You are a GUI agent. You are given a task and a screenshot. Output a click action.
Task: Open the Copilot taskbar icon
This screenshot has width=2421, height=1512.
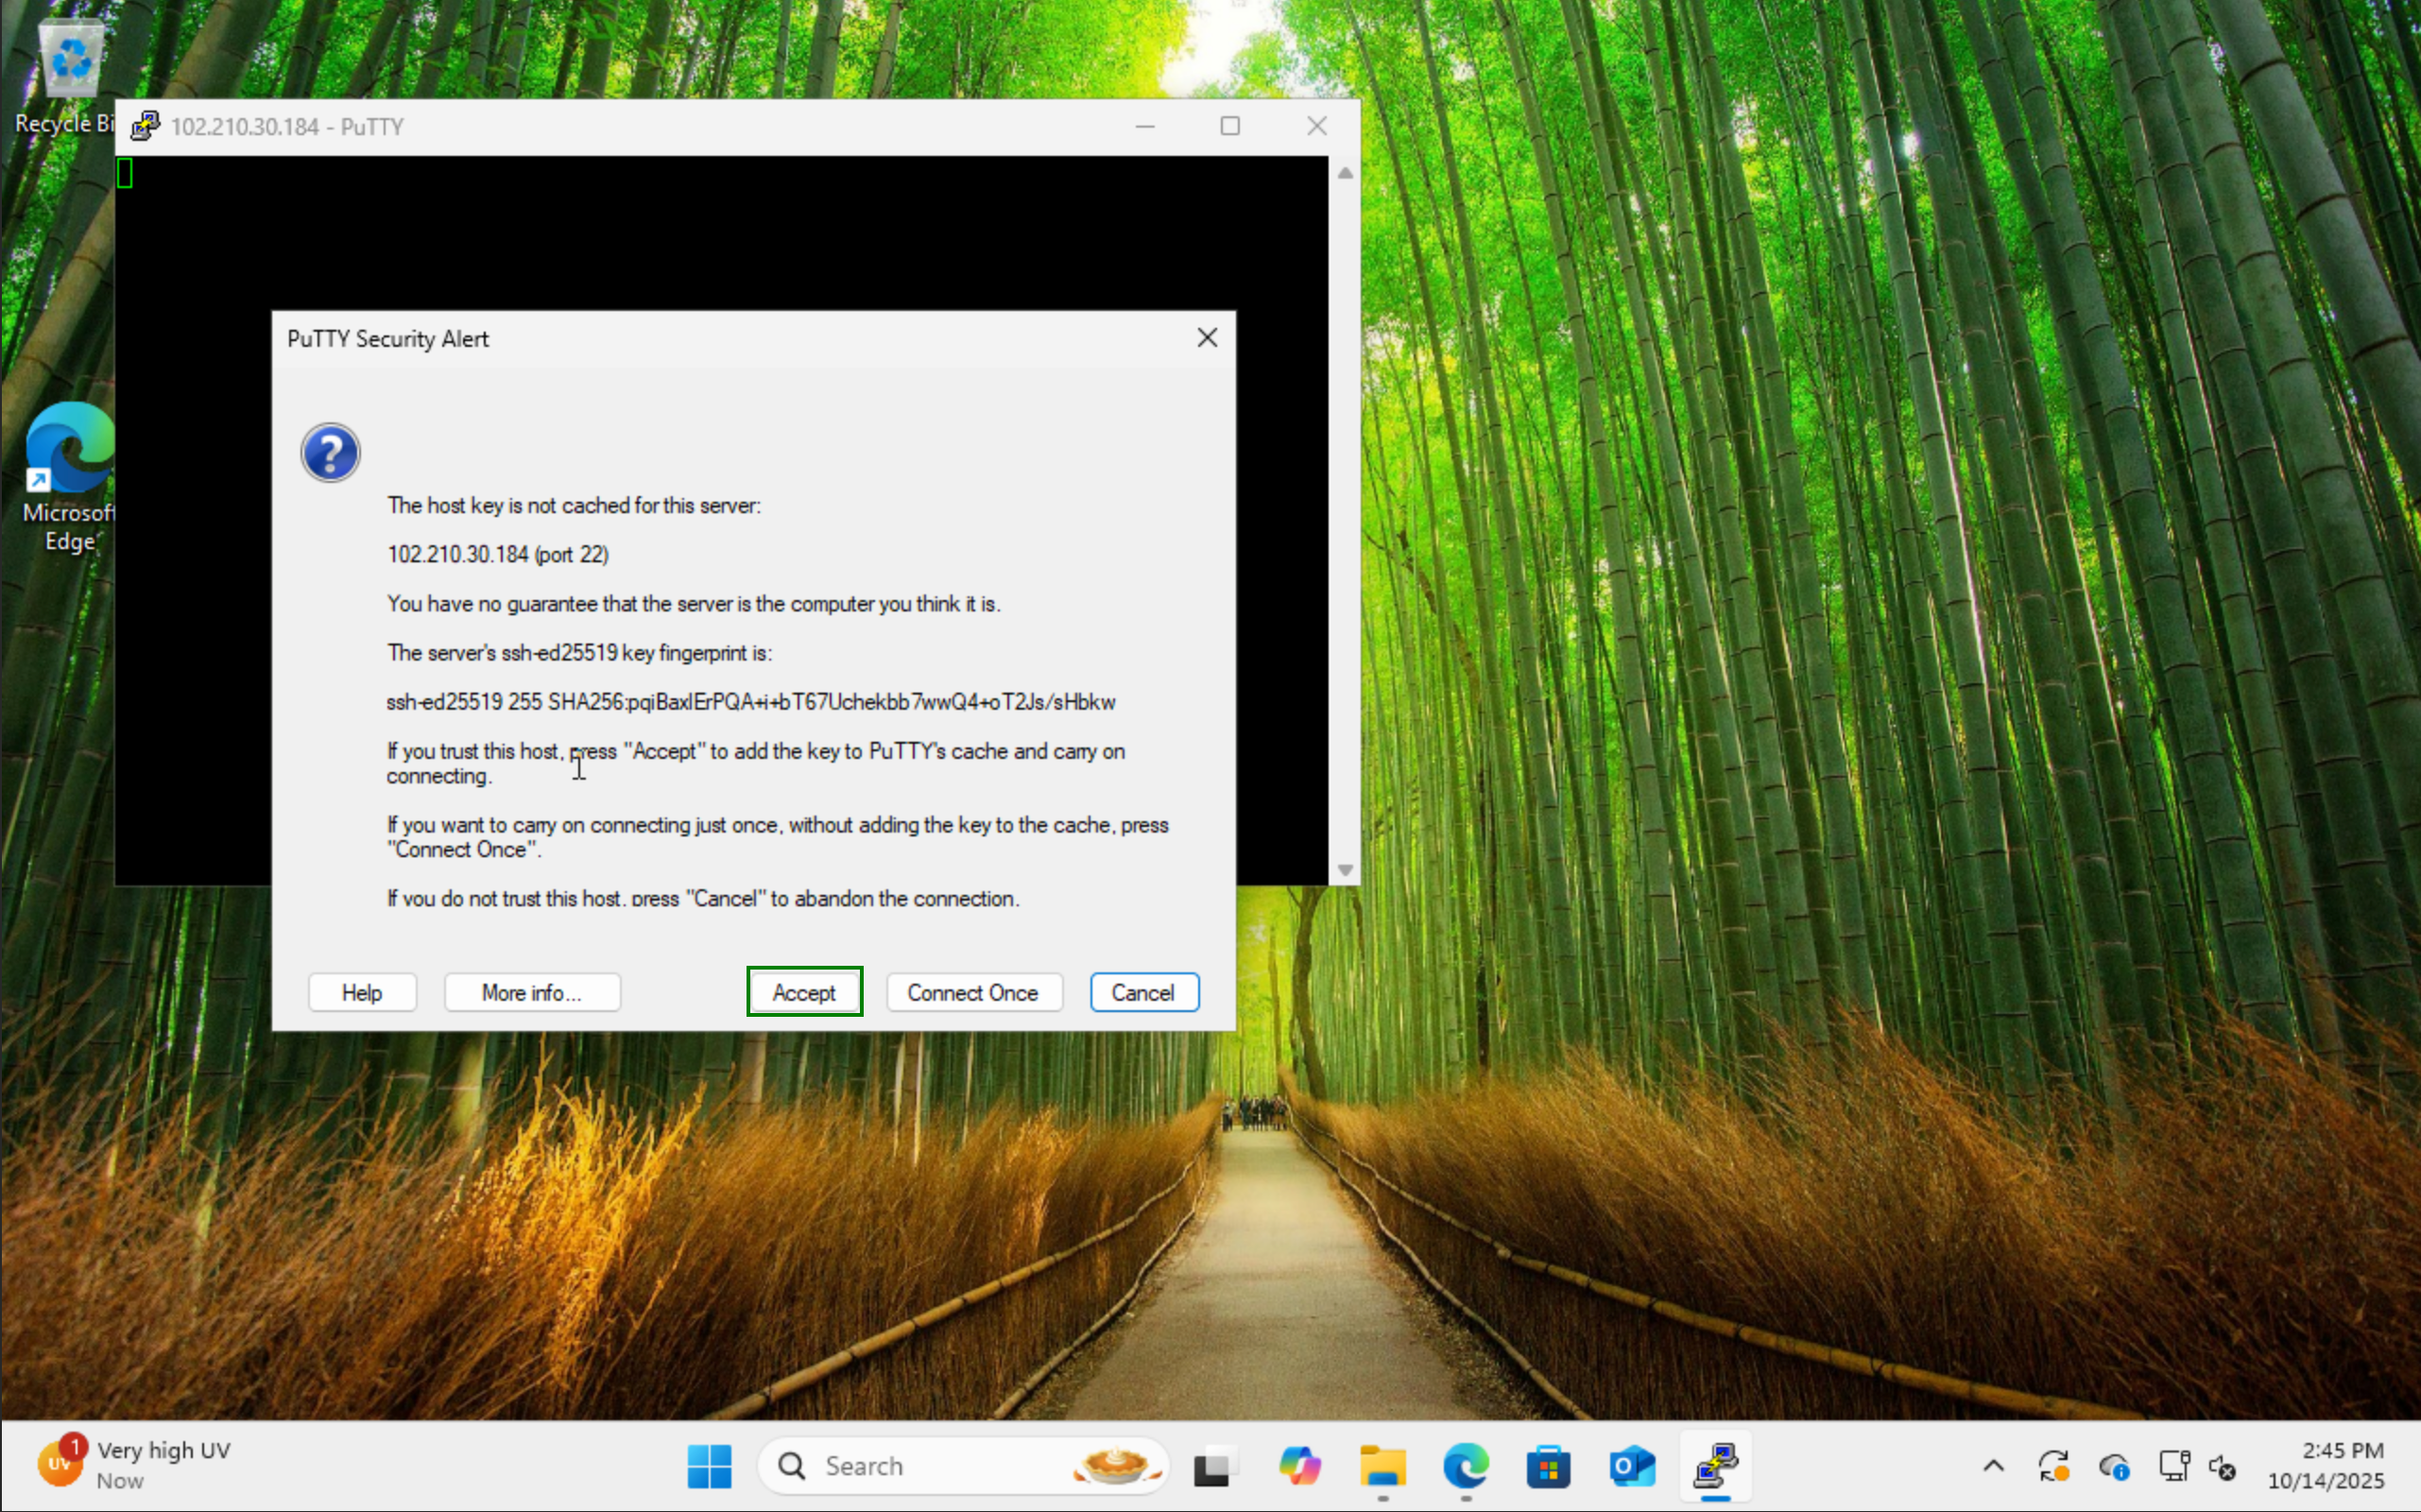(x=1299, y=1466)
